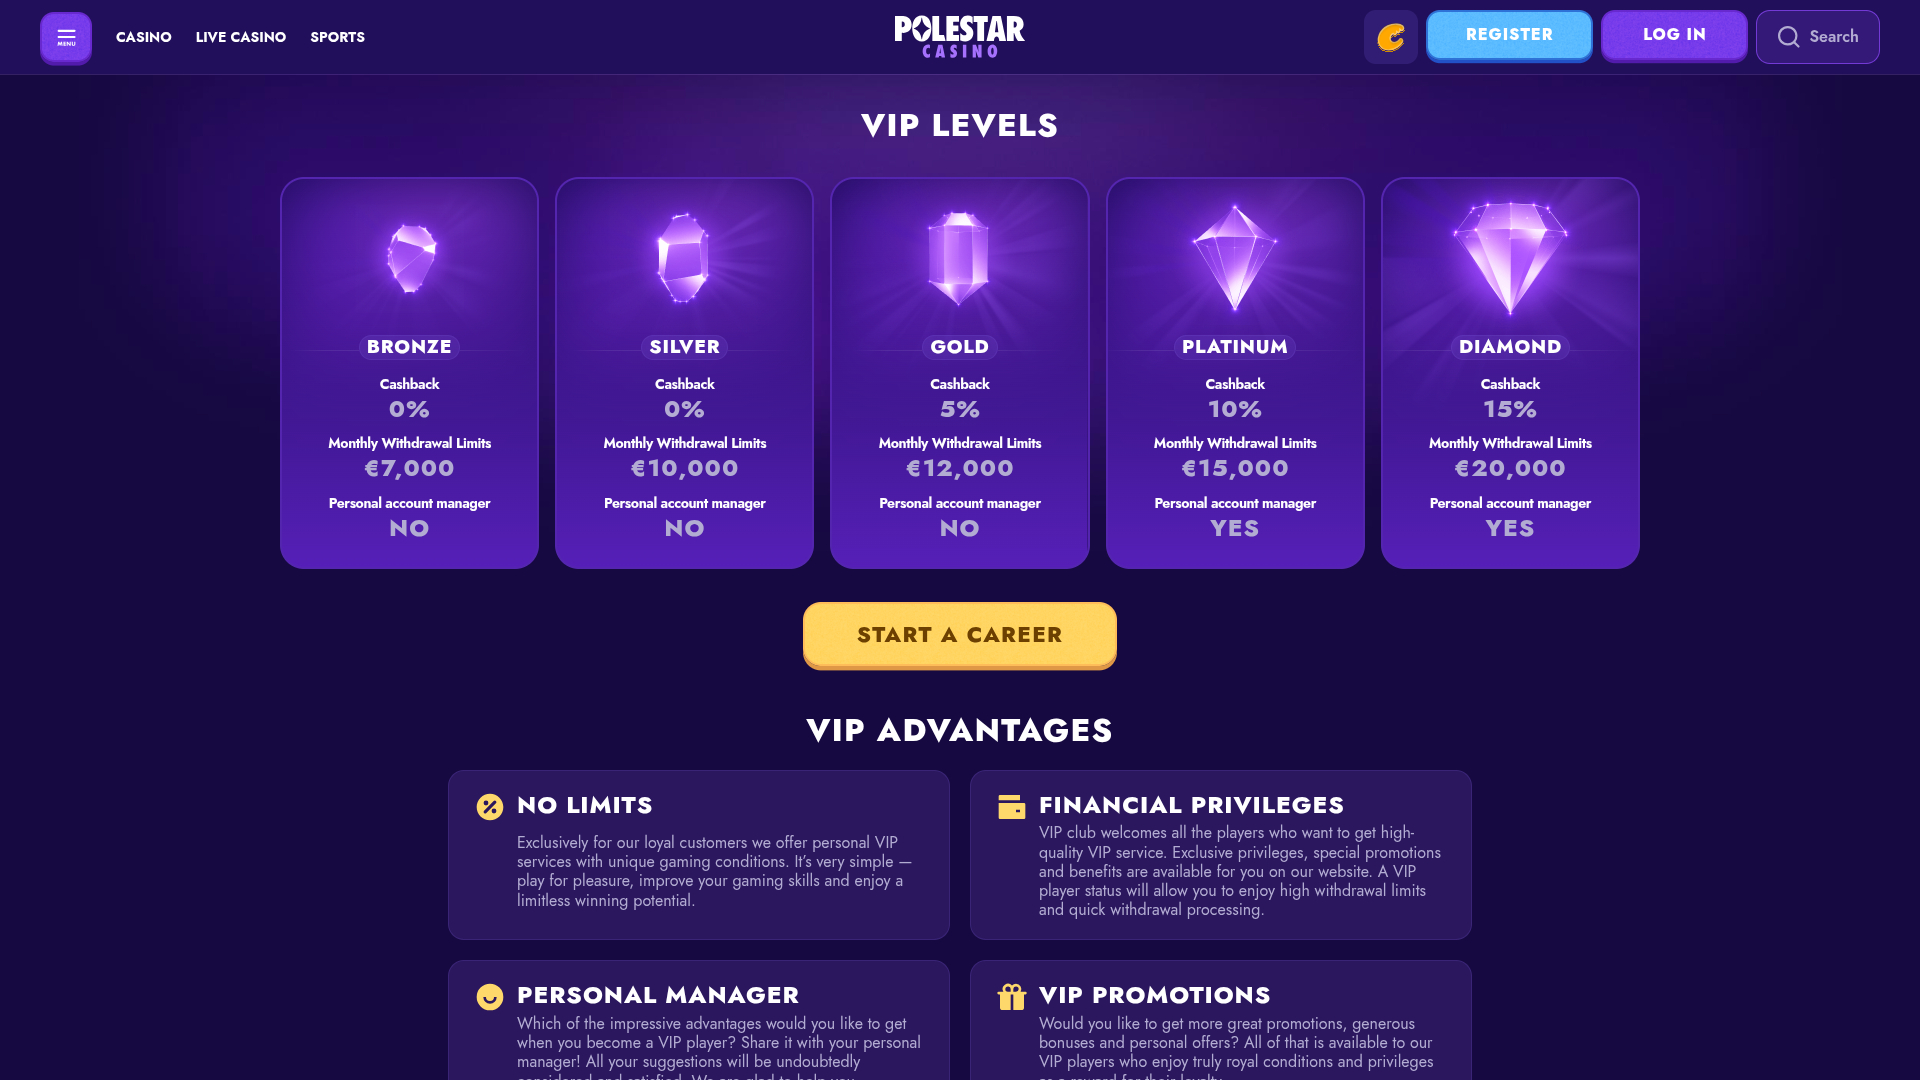Click the gift icon beside VIP Promotions

tap(1011, 996)
